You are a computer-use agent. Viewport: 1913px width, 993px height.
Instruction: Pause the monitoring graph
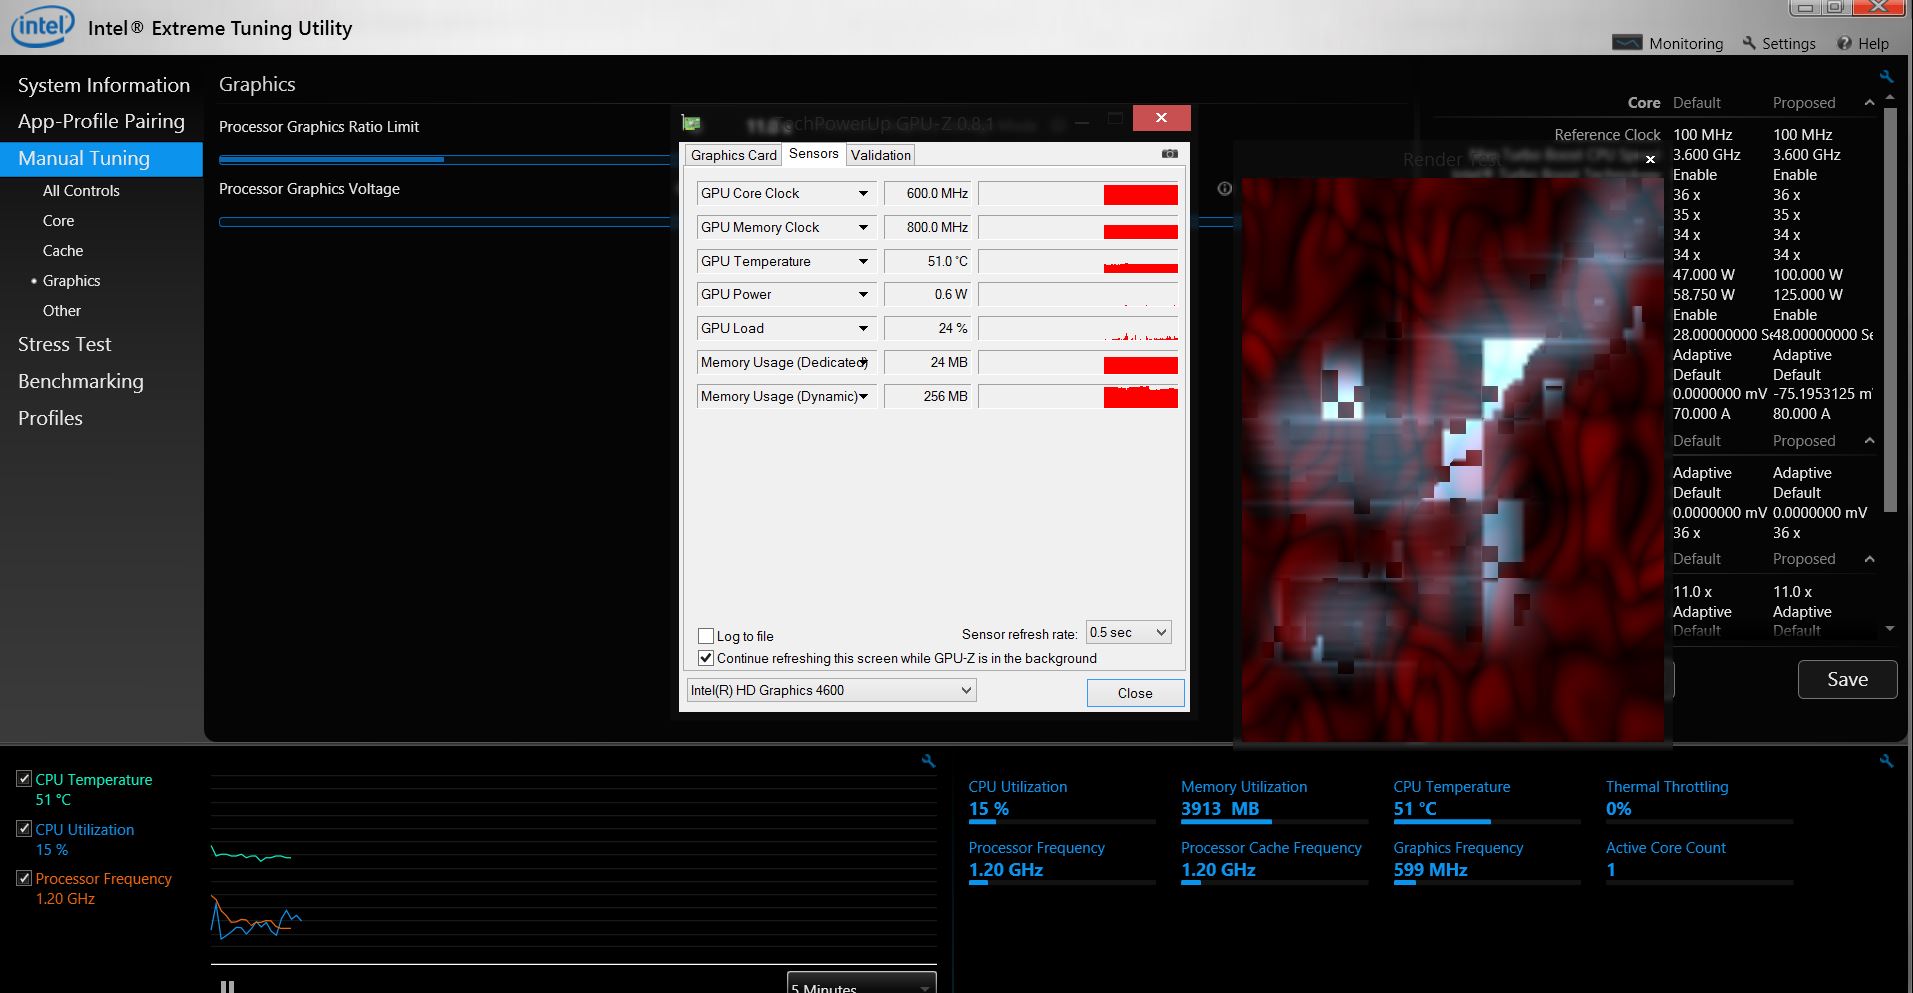tap(227, 986)
